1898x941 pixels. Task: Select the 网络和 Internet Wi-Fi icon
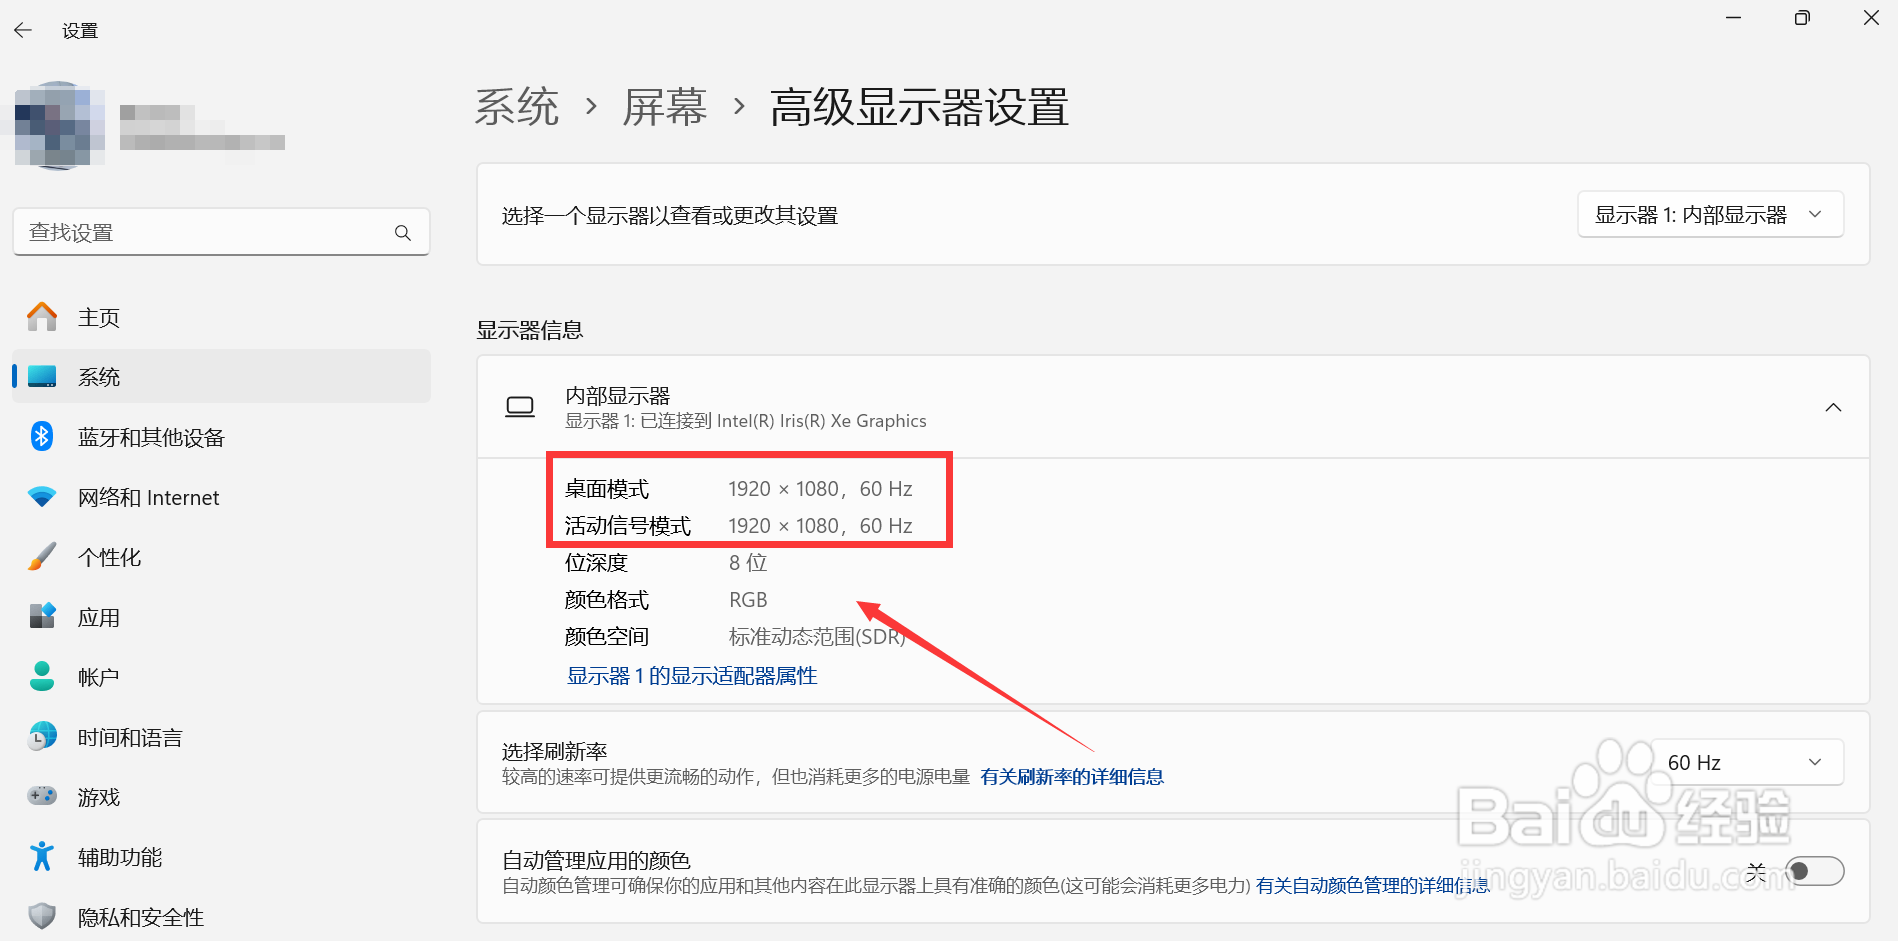[x=41, y=497]
